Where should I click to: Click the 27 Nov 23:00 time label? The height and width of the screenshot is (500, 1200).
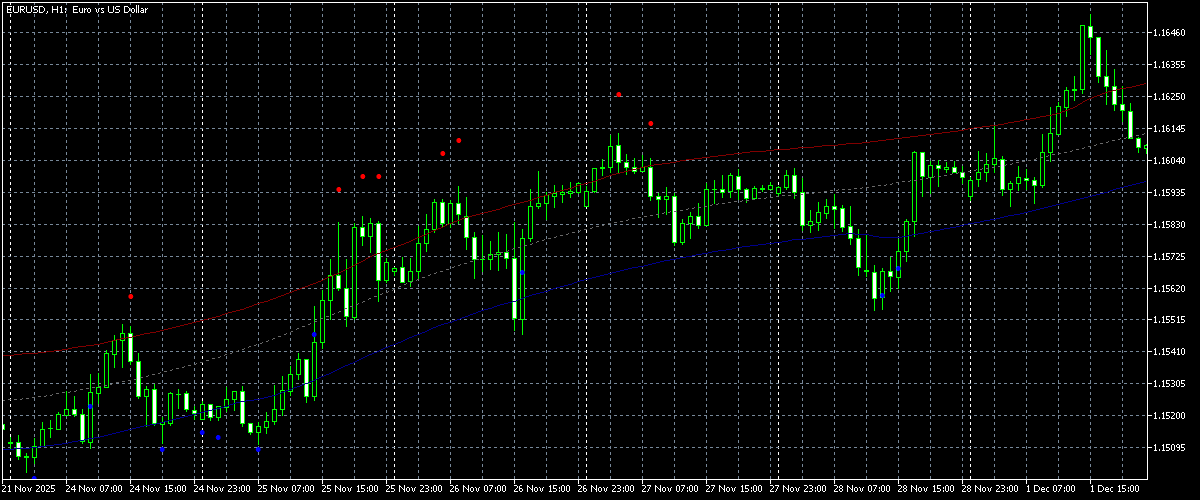coord(801,490)
